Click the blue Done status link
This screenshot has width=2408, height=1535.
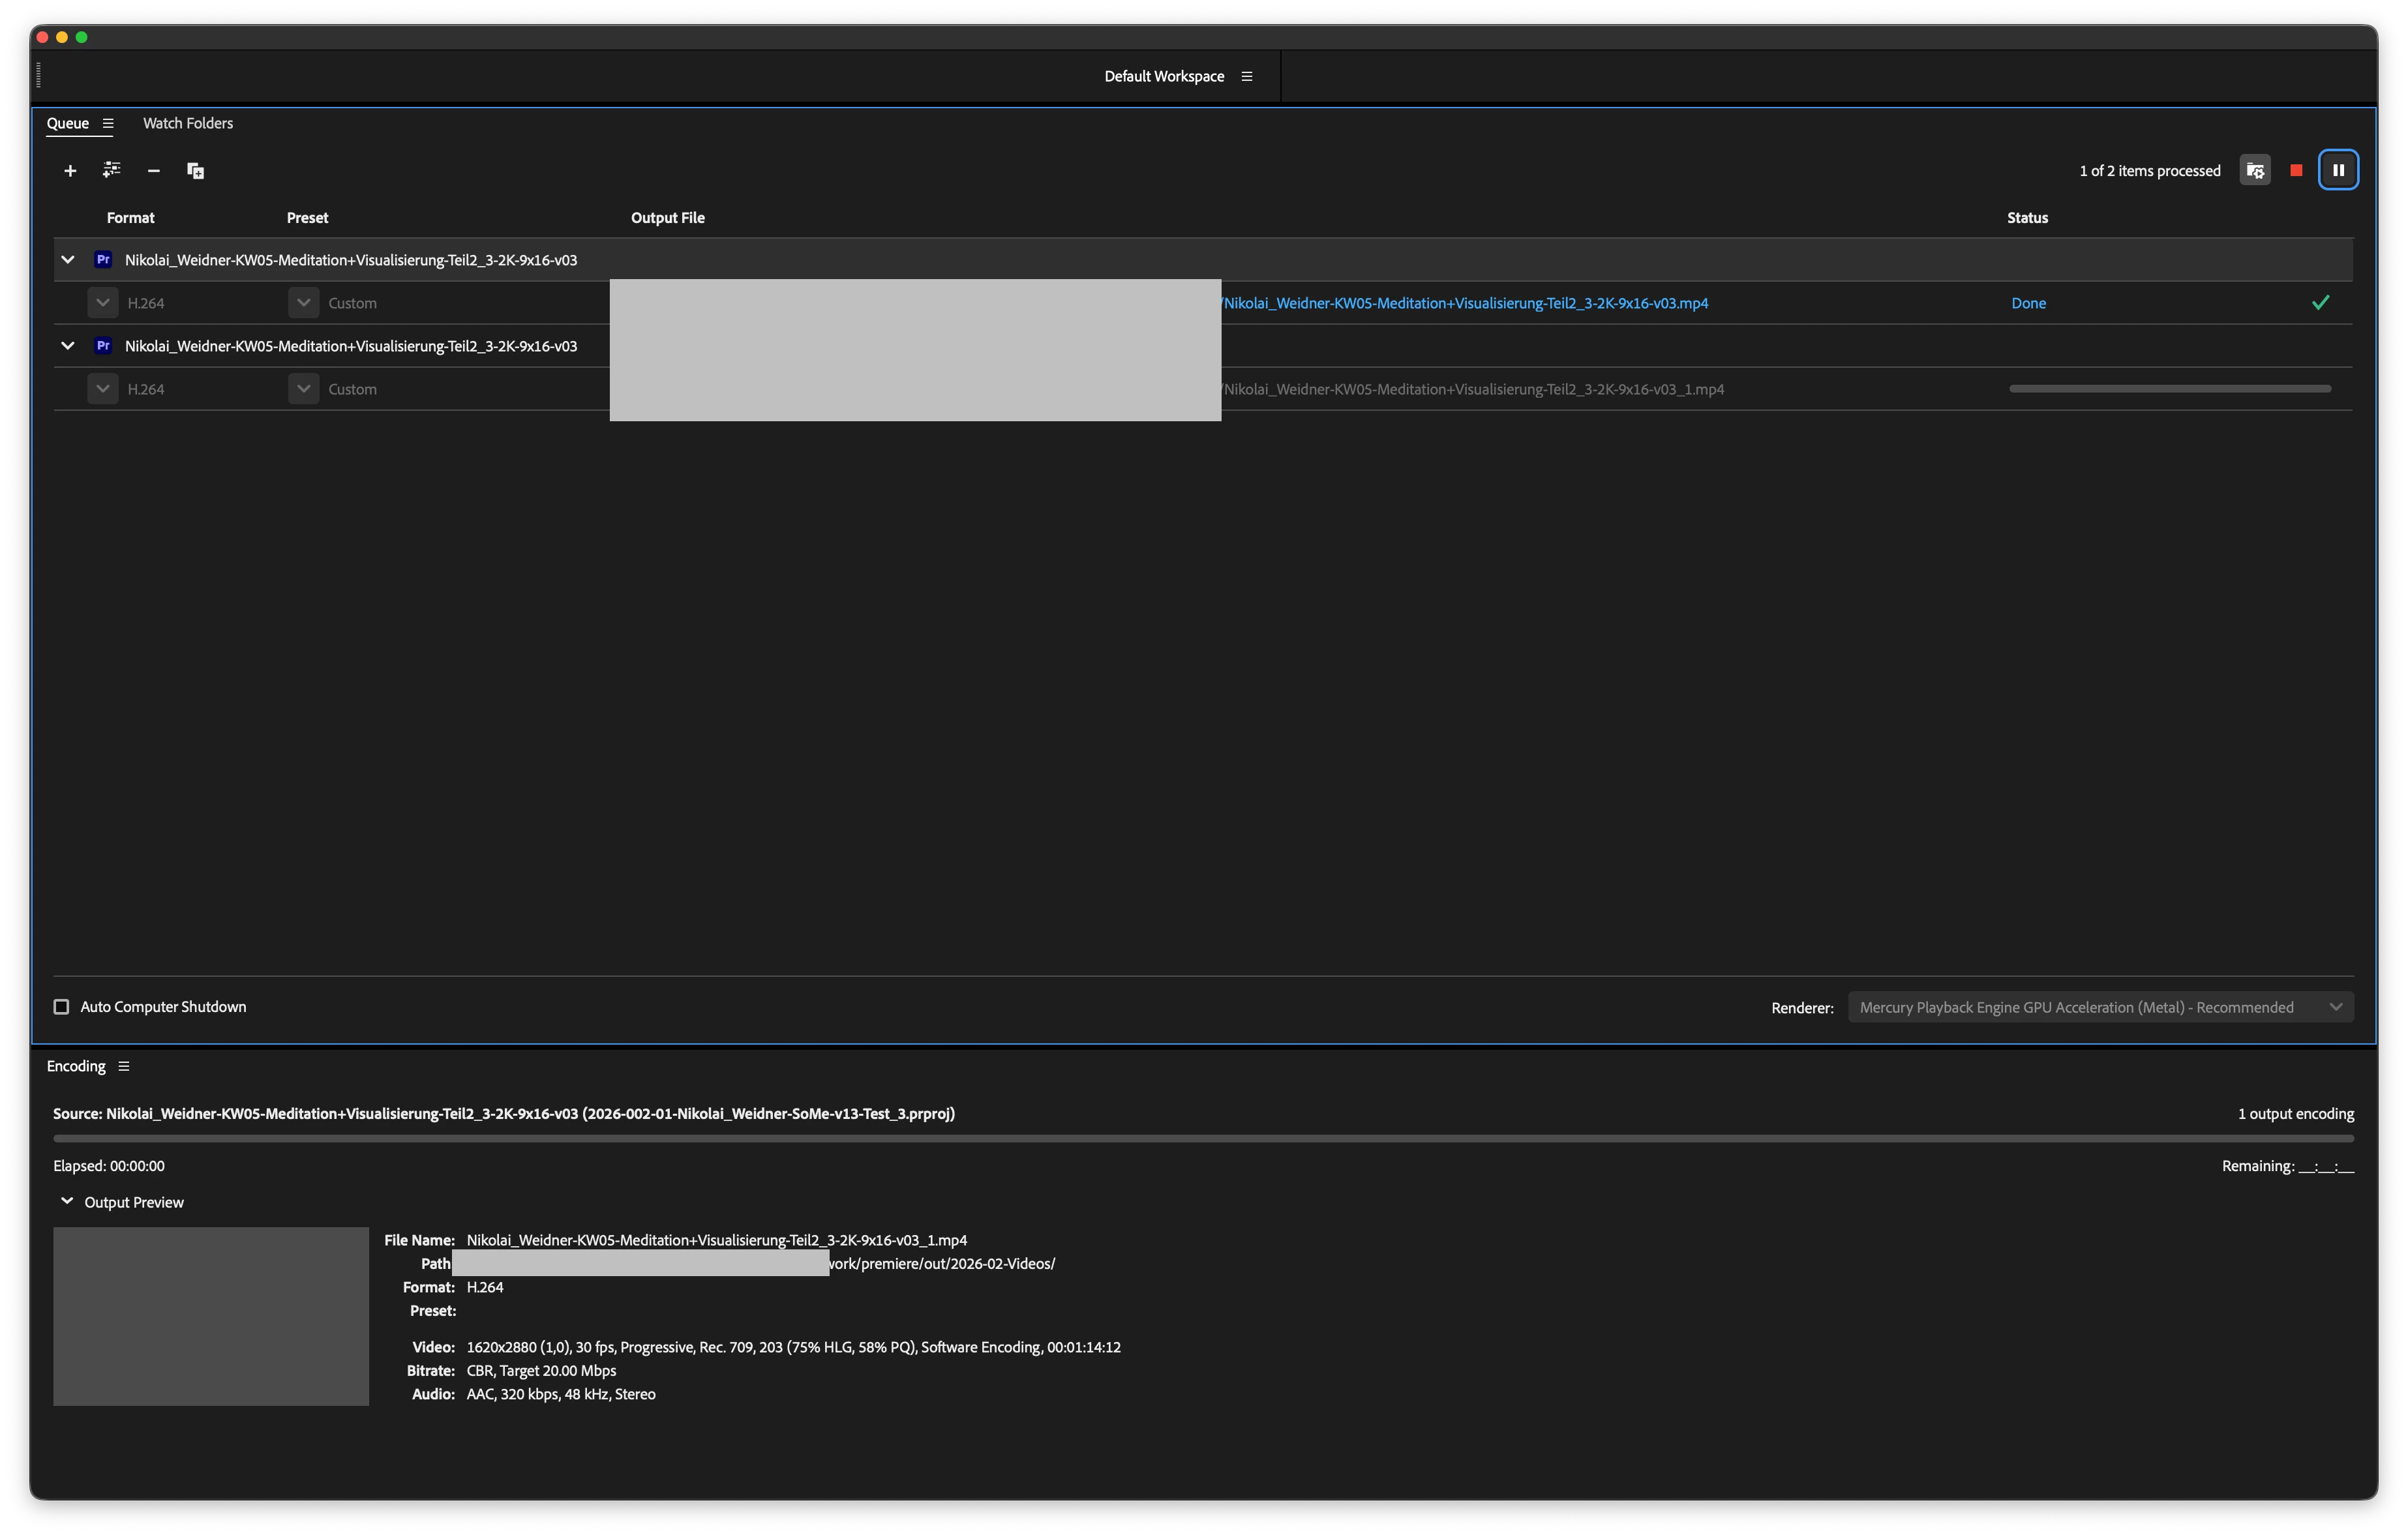pyautogui.click(x=2028, y=303)
